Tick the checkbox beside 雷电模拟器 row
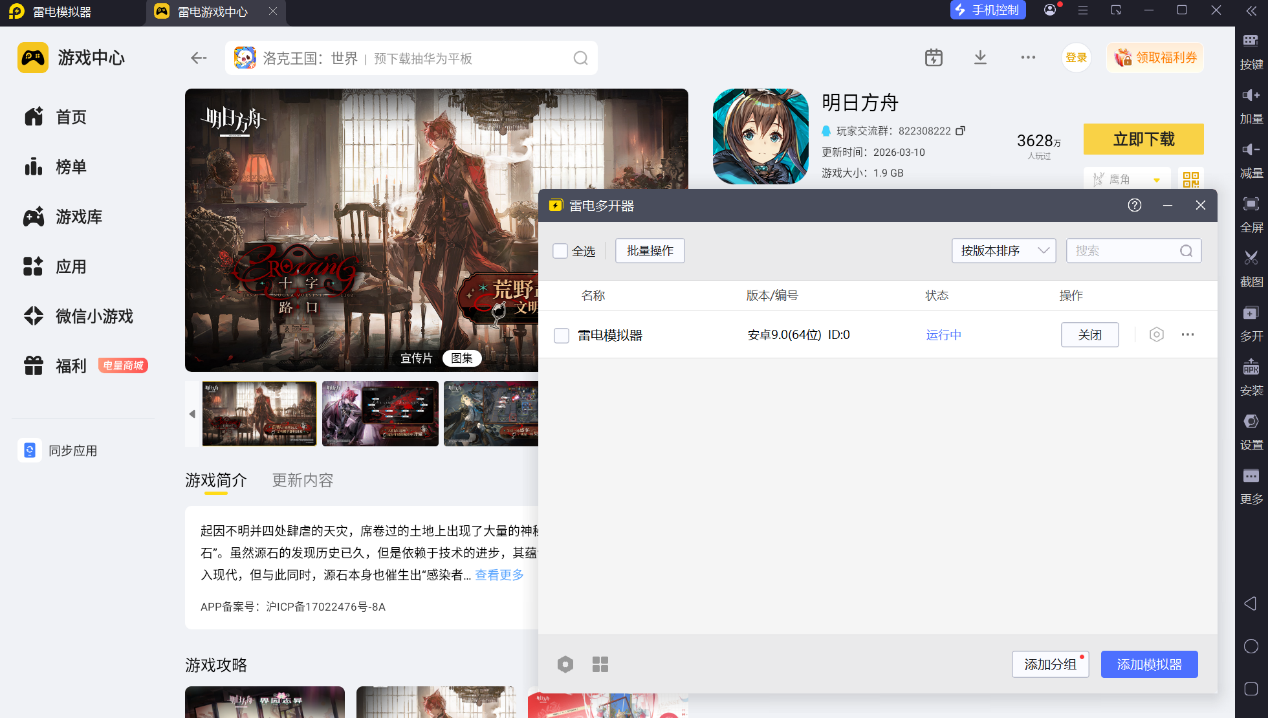Viewport: 1268px width, 718px height. click(562, 336)
